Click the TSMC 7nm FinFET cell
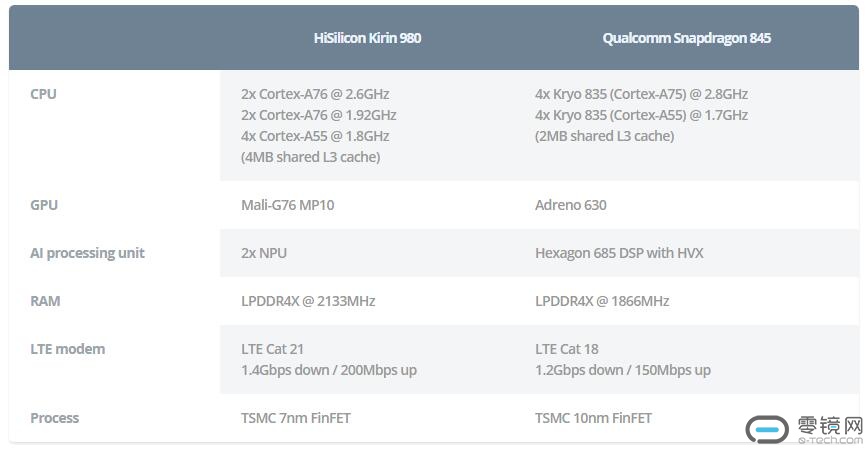Viewport: 868px width, 450px height. click(296, 418)
